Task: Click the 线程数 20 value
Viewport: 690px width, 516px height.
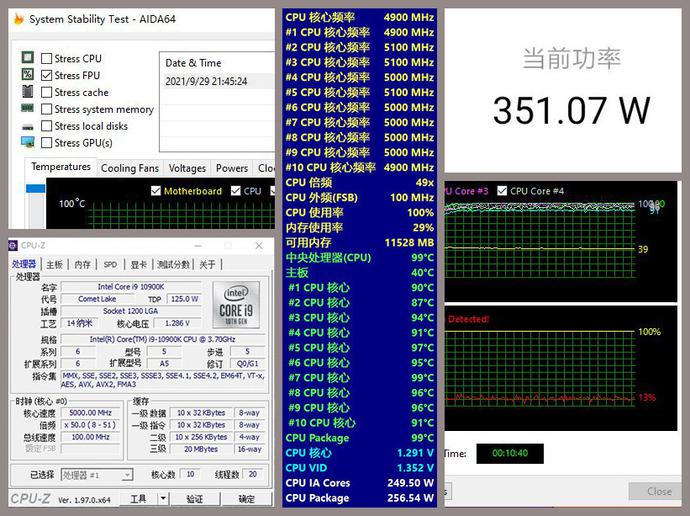Action: pyautogui.click(x=253, y=474)
